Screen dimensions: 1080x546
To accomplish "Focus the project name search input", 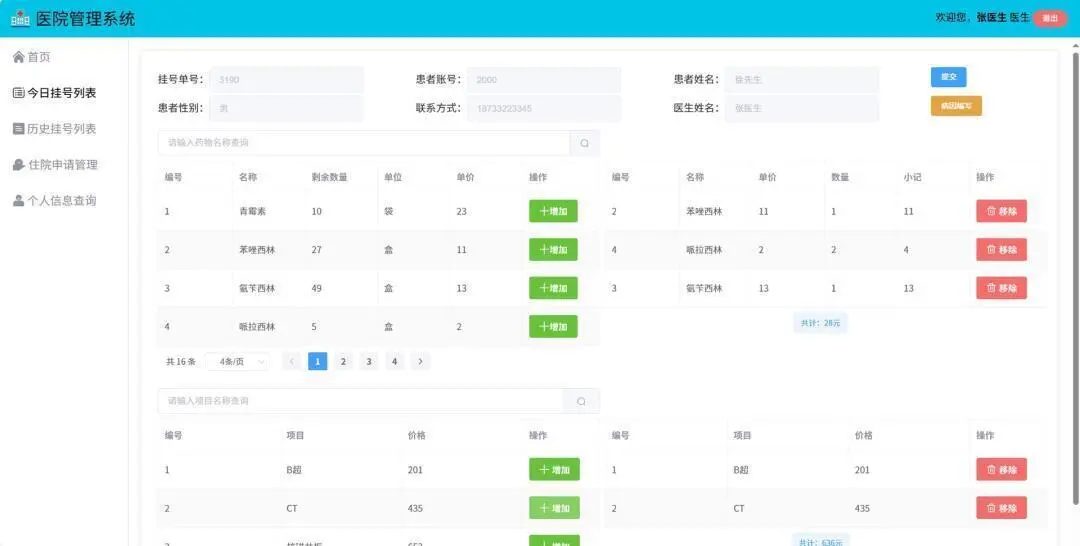I will tap(361, 401).
